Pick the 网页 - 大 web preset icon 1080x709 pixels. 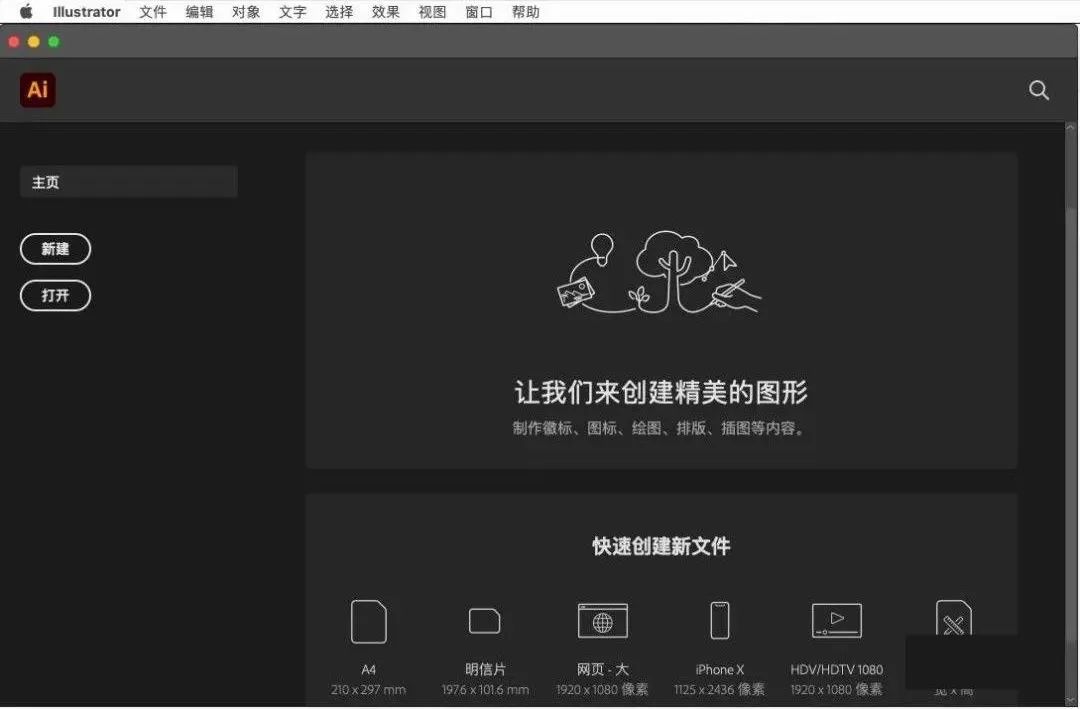[603, 621]
